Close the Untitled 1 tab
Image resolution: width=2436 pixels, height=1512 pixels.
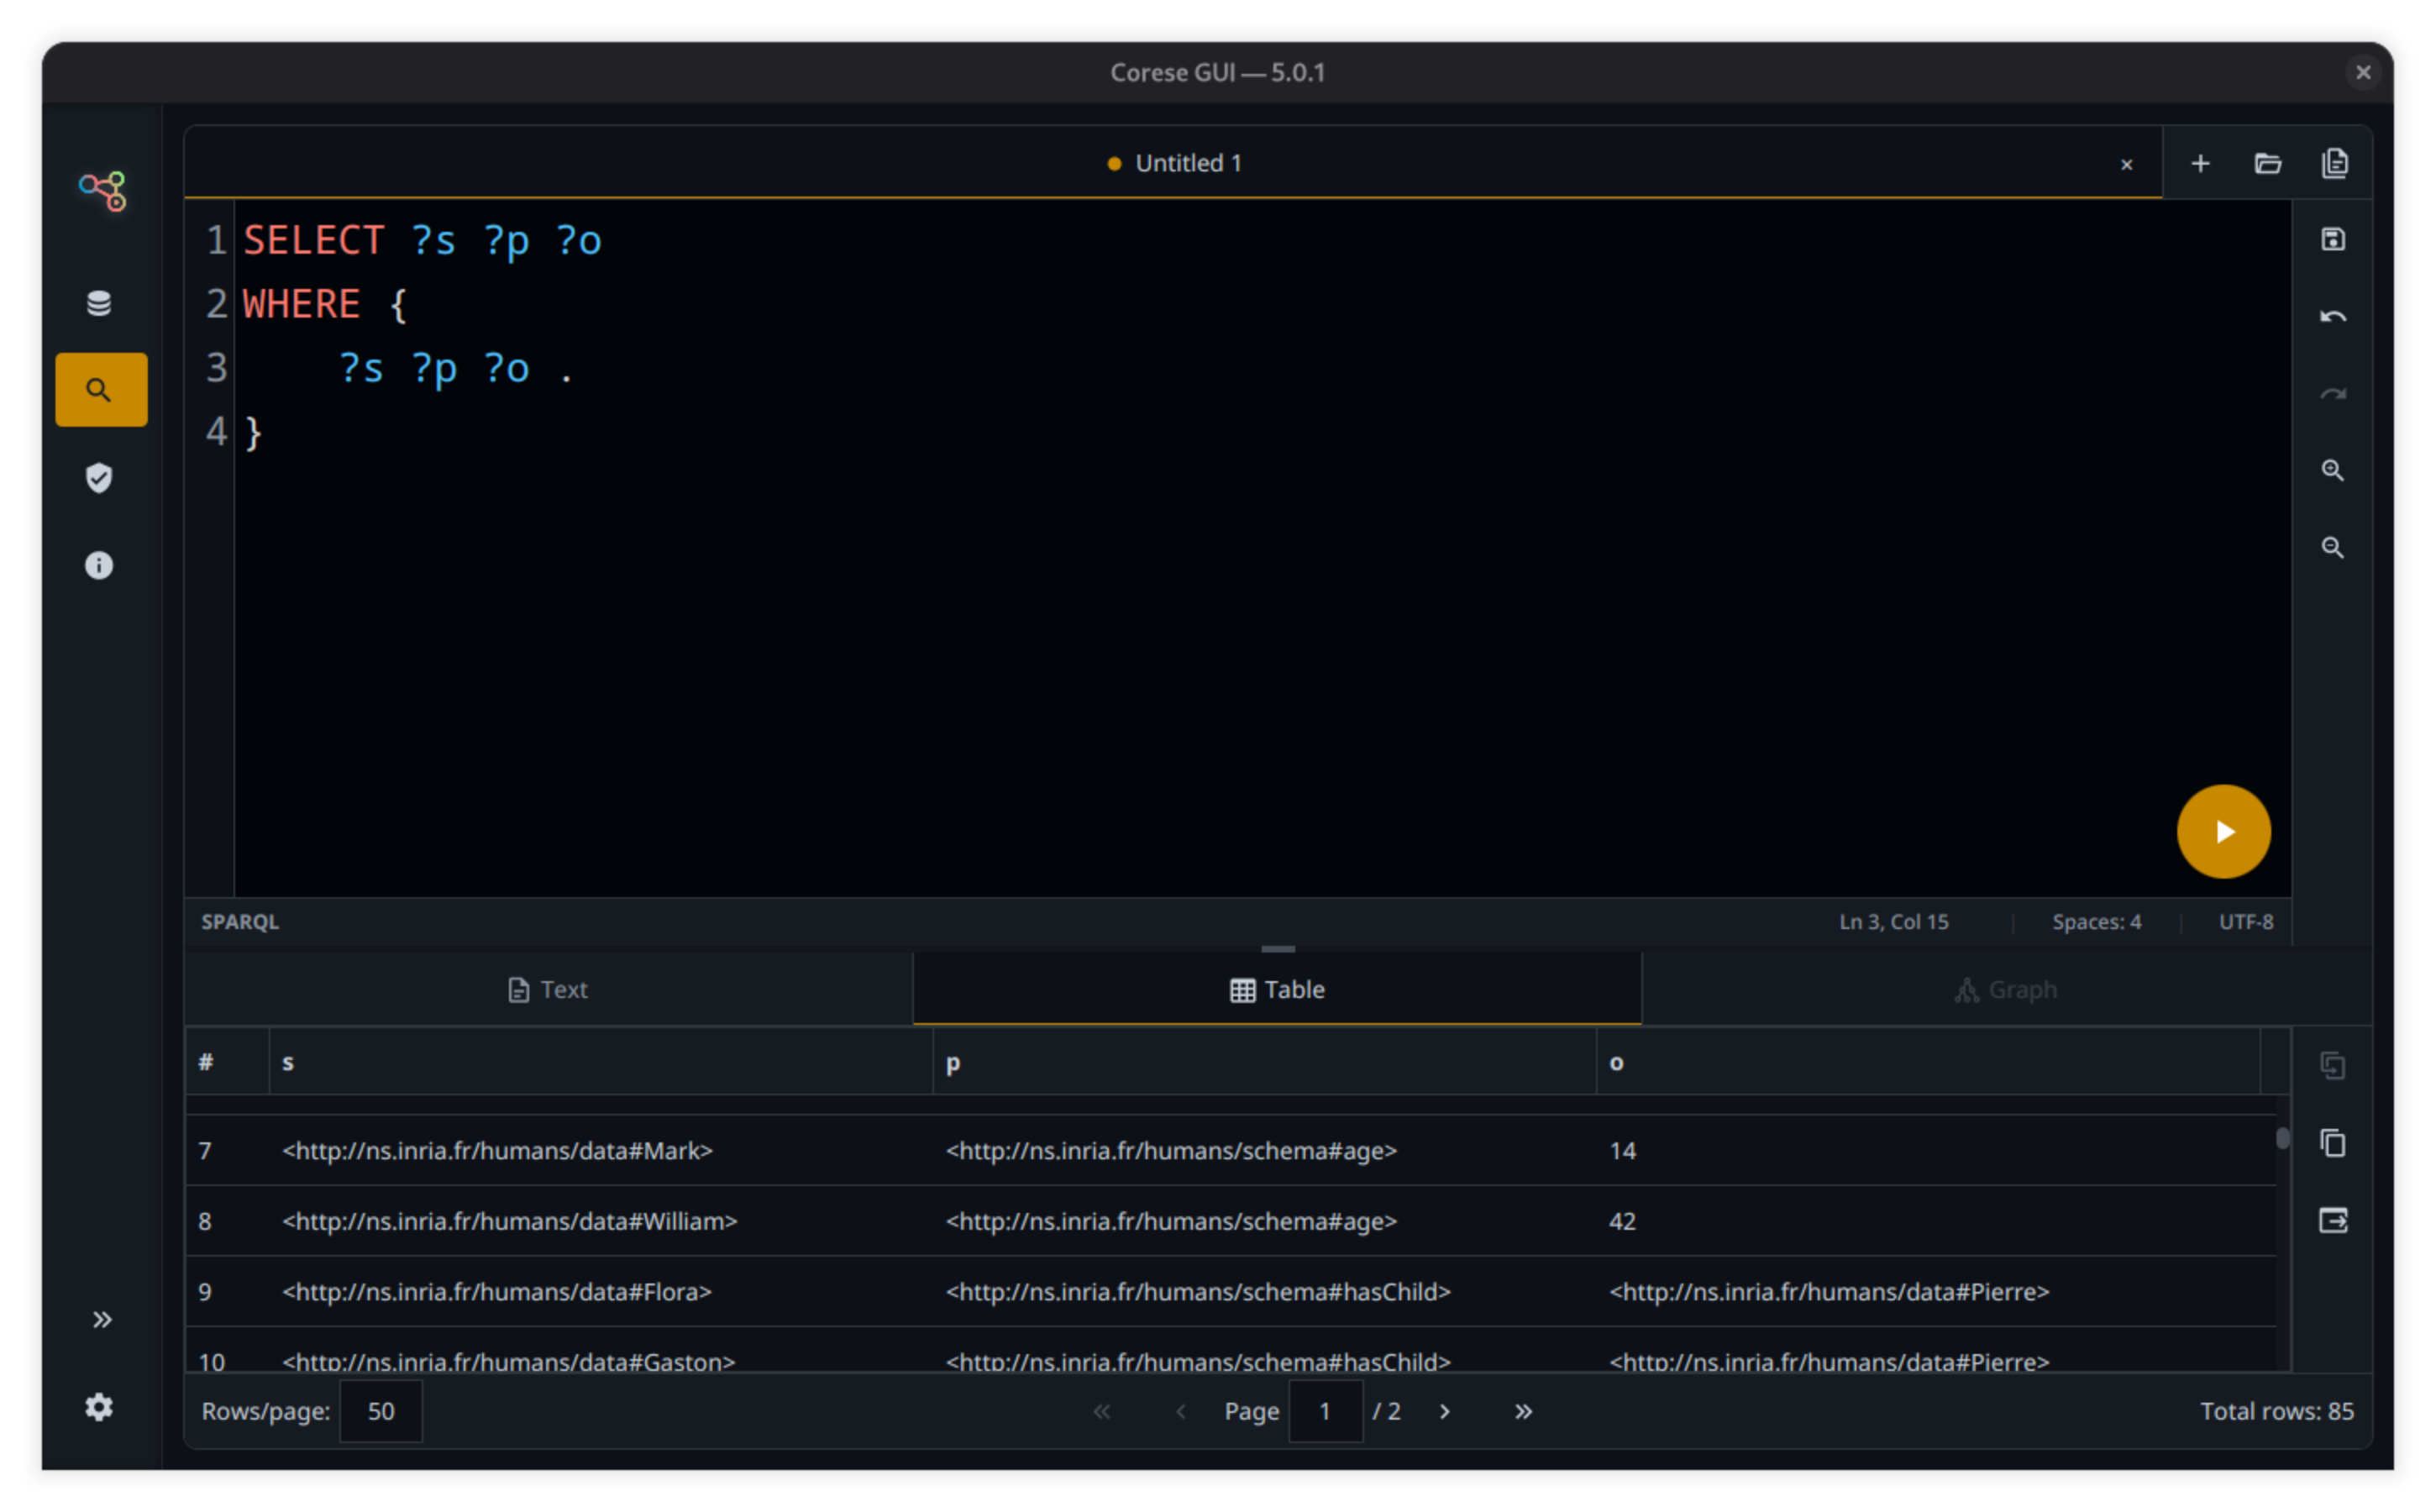(x=2126, y=164)
